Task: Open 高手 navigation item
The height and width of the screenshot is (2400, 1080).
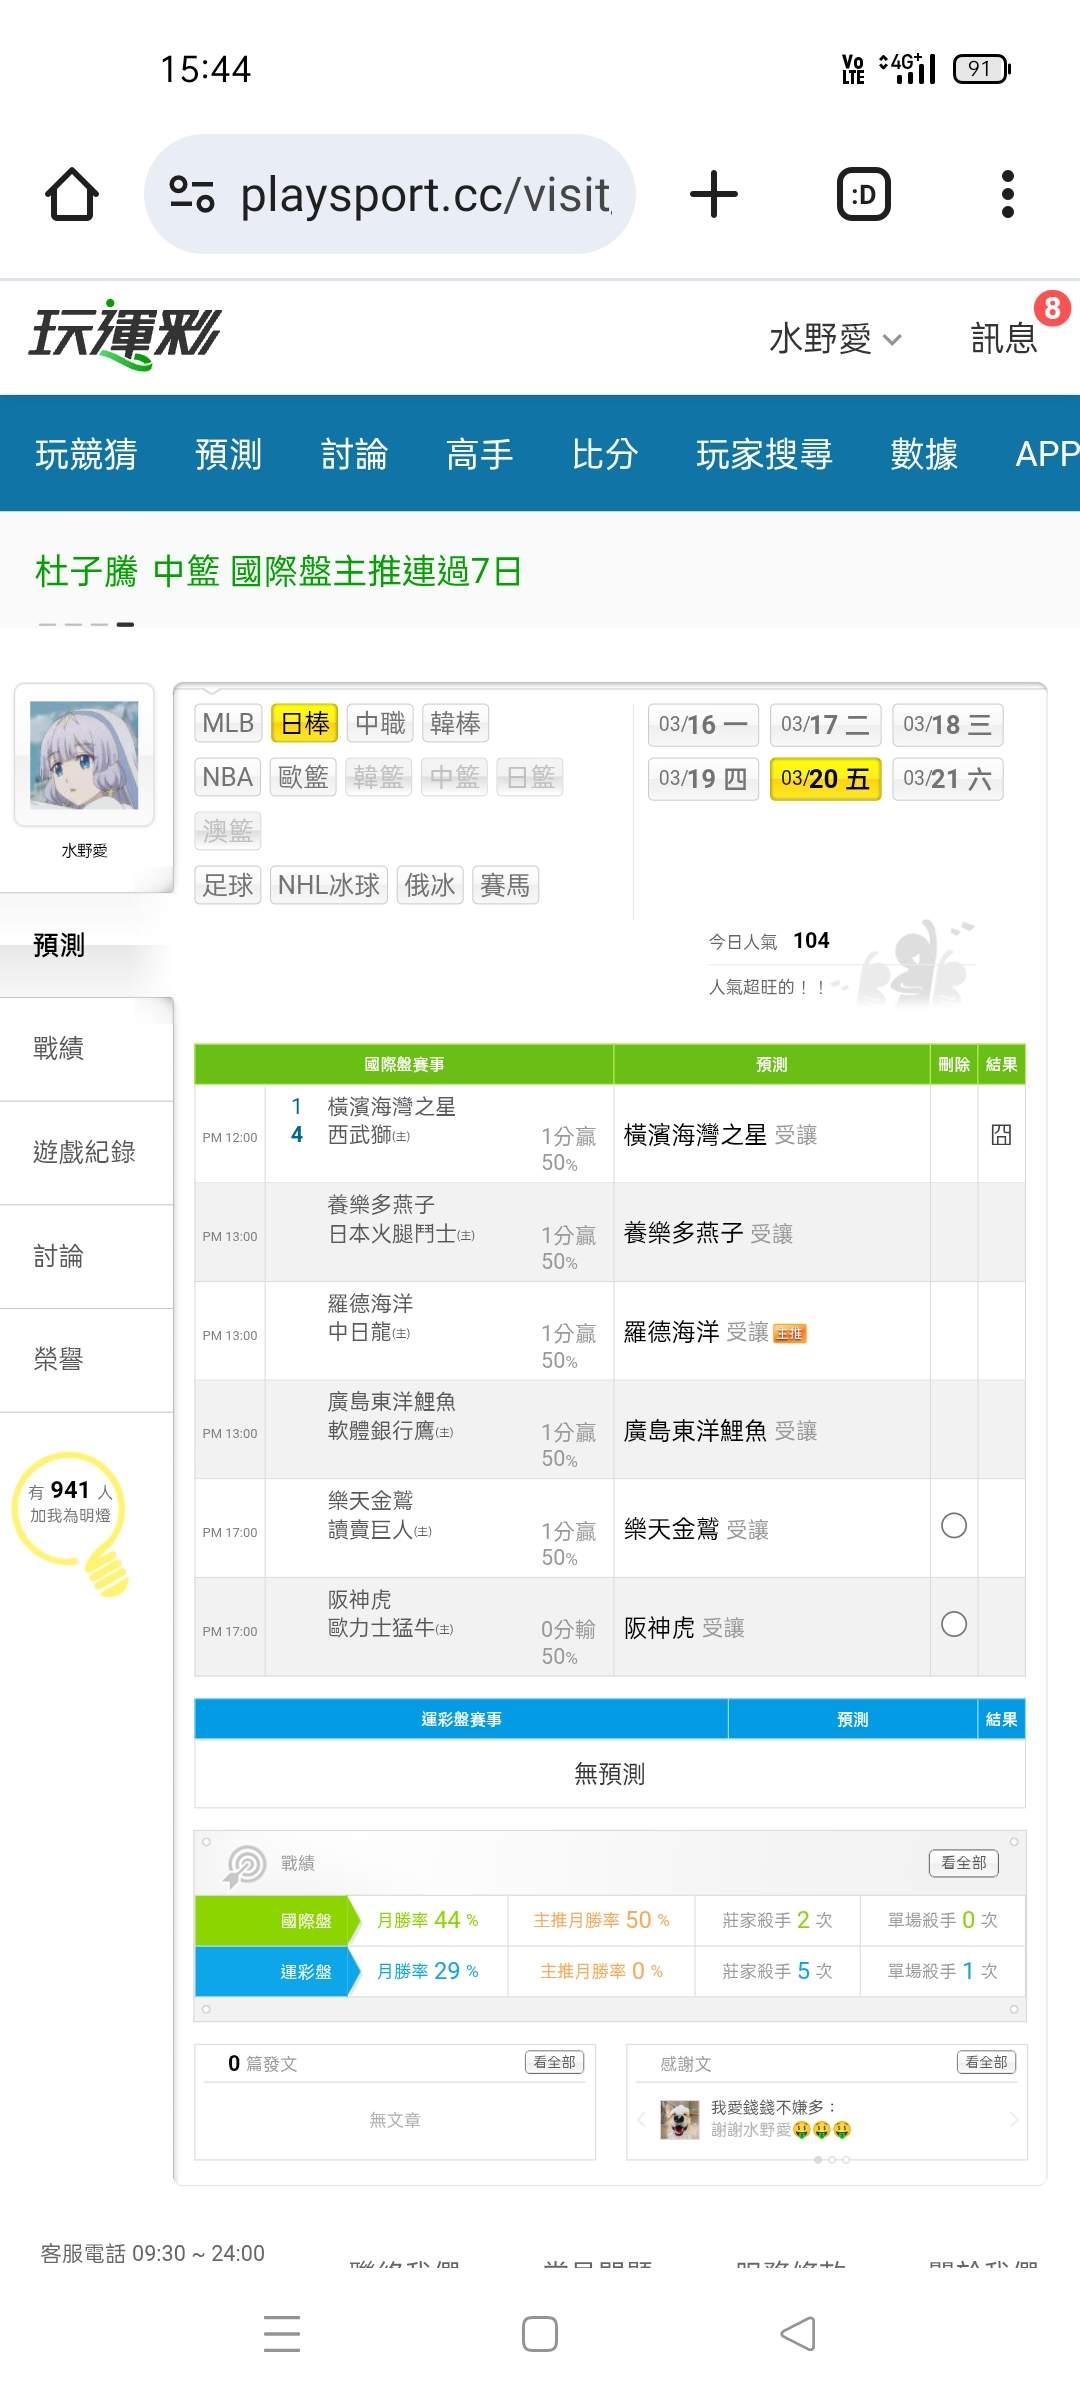Action: (479, 454)
